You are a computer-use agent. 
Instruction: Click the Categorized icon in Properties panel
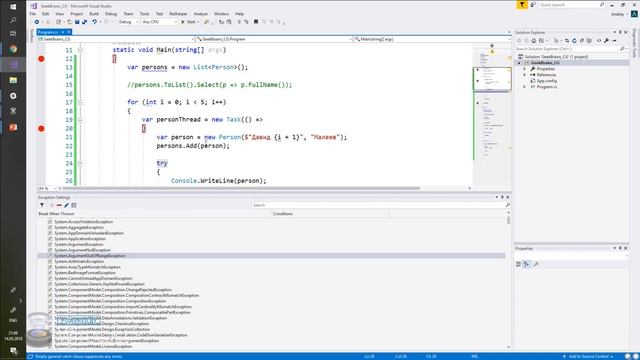pos(518,264)
